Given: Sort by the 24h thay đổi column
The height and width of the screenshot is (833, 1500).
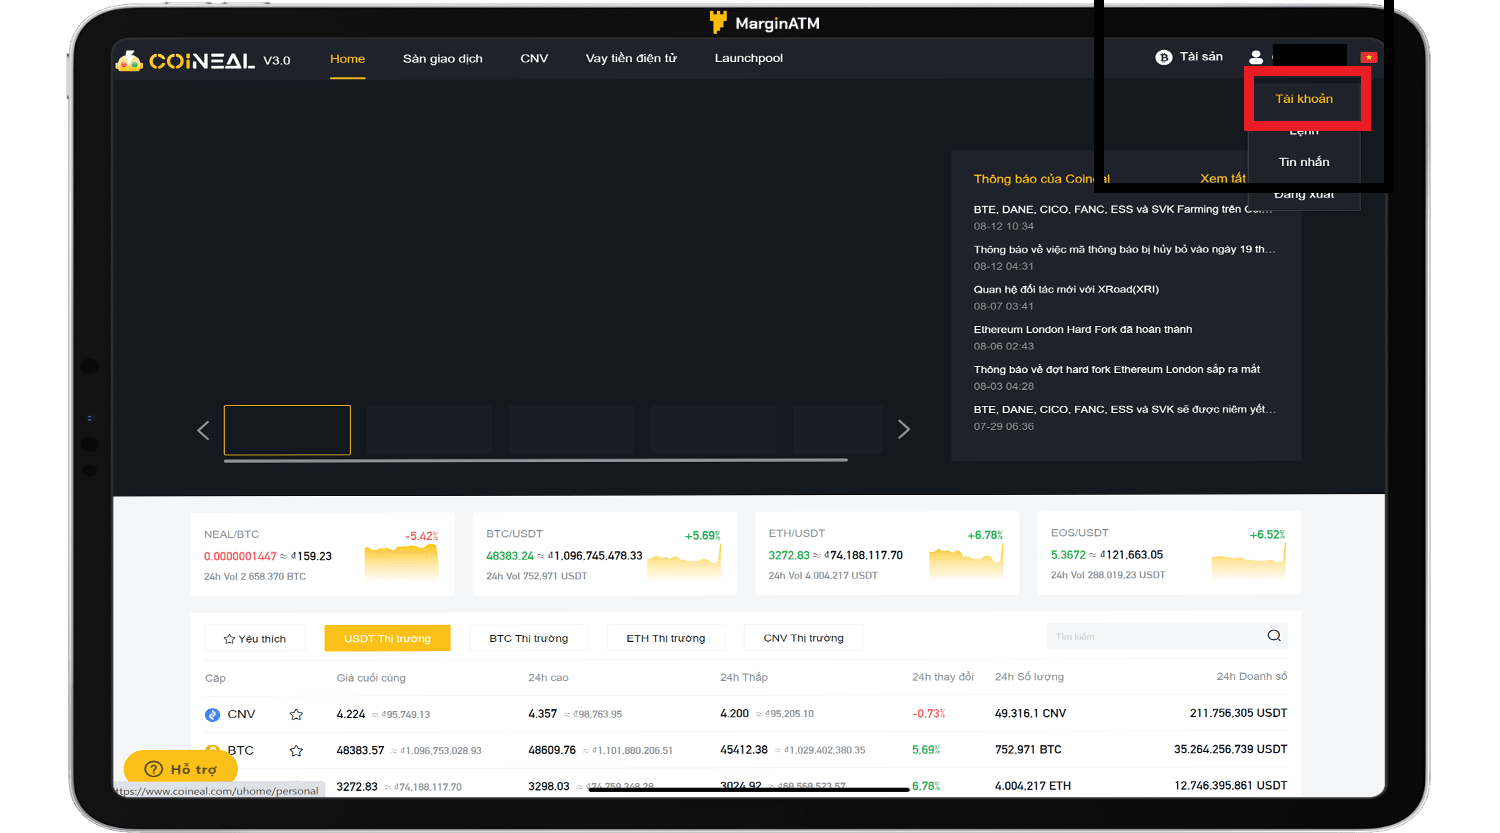Looking at the screenshot, I should 942,677.
